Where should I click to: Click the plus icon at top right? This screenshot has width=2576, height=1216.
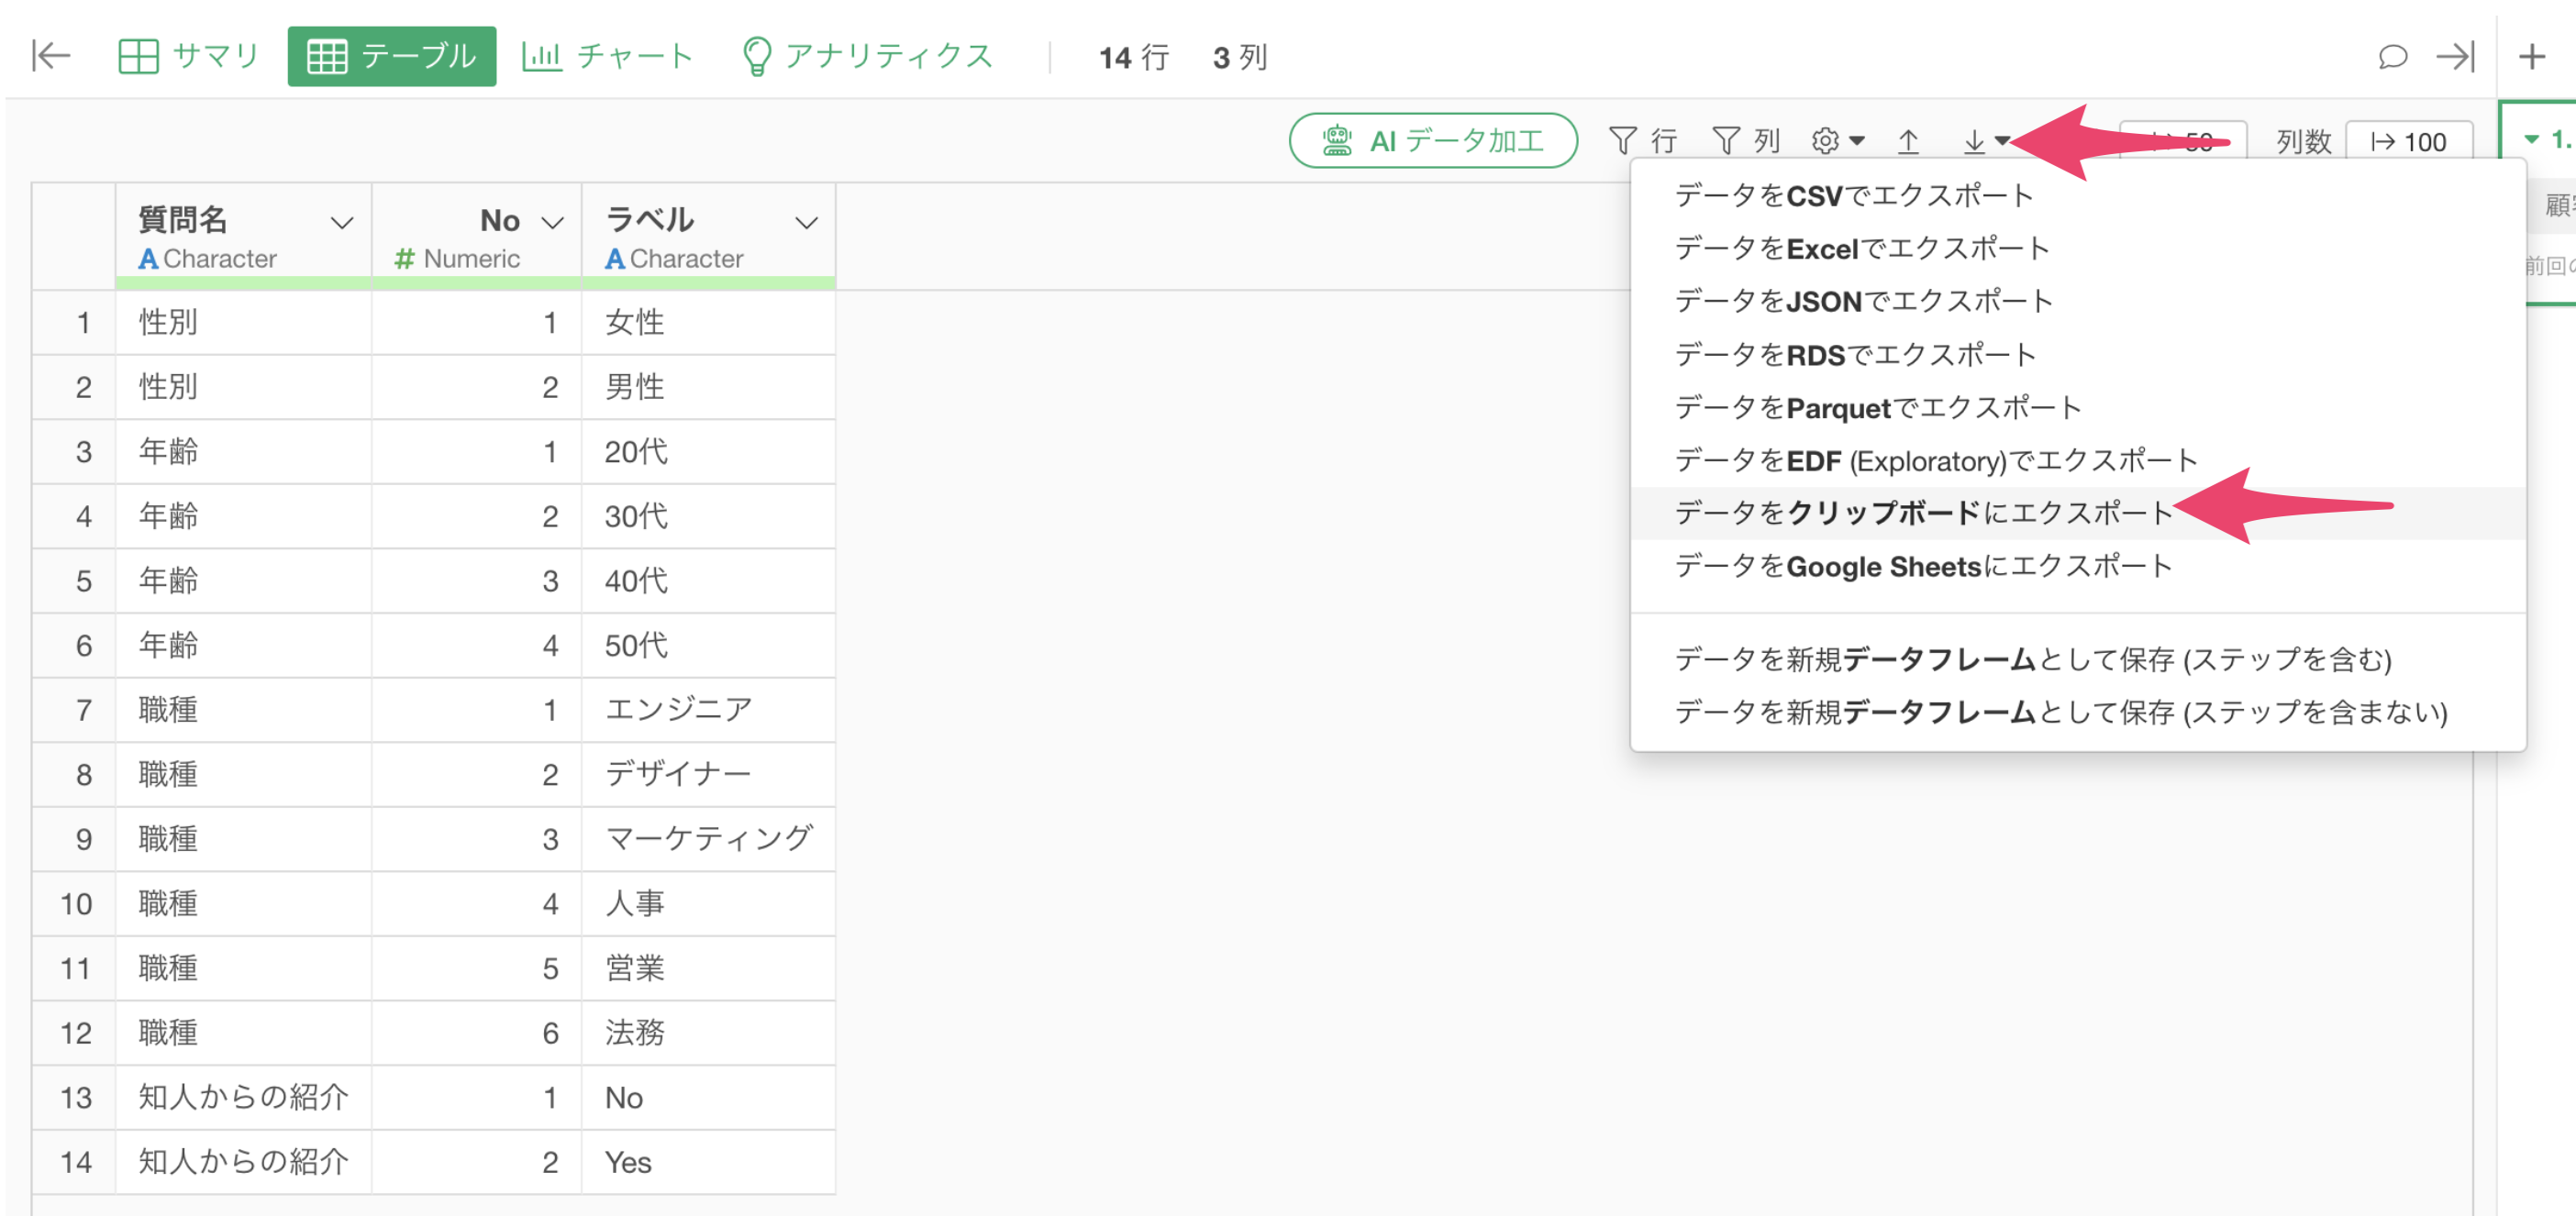point(2531,57)
